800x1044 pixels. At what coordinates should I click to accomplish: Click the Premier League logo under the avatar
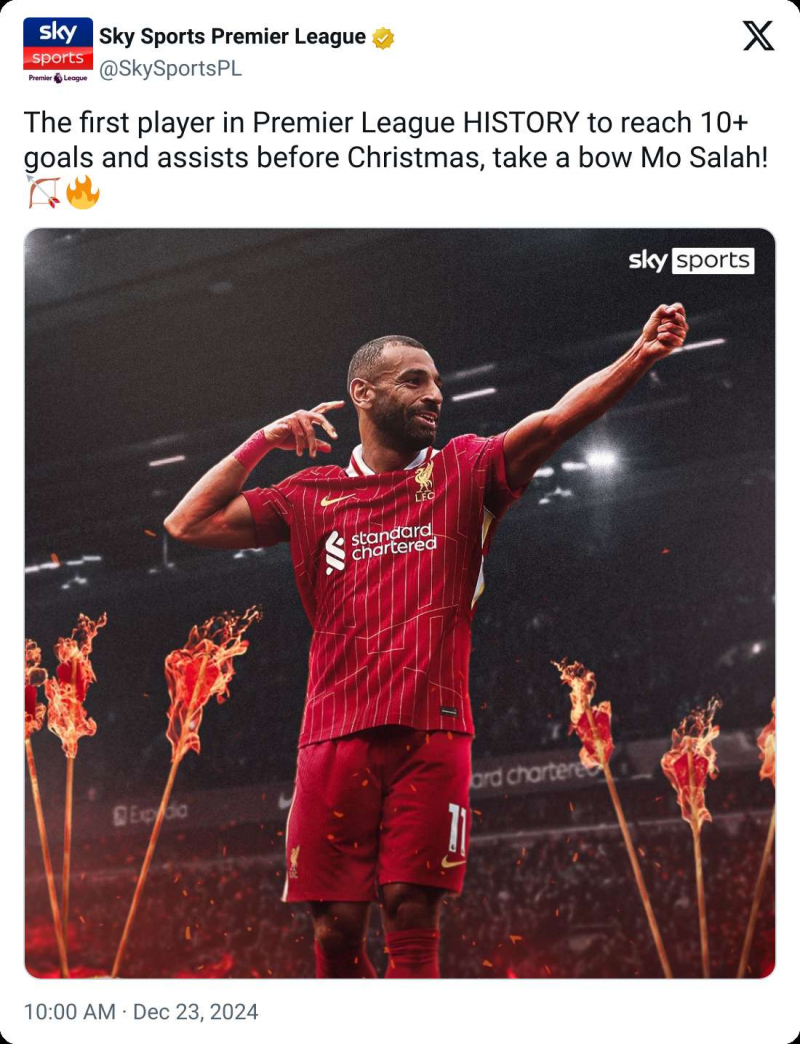point(58,78)
